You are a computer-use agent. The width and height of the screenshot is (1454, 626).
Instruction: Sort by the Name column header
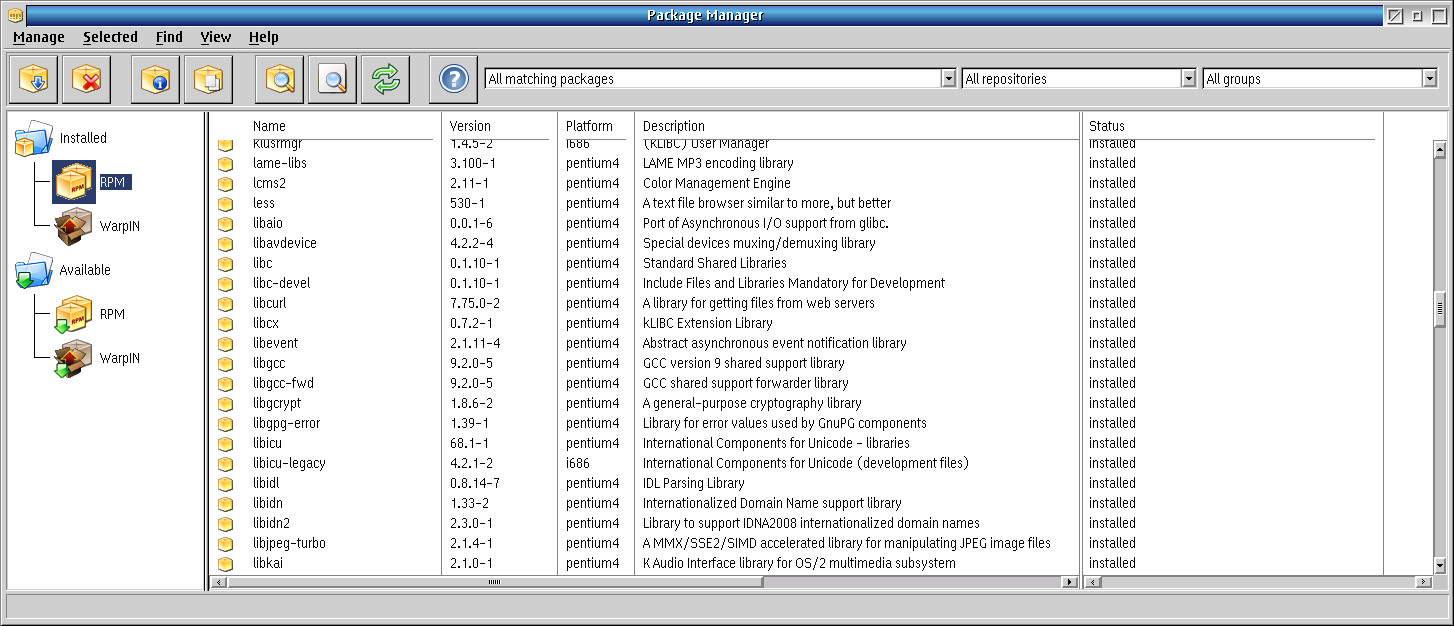[269, 126]
